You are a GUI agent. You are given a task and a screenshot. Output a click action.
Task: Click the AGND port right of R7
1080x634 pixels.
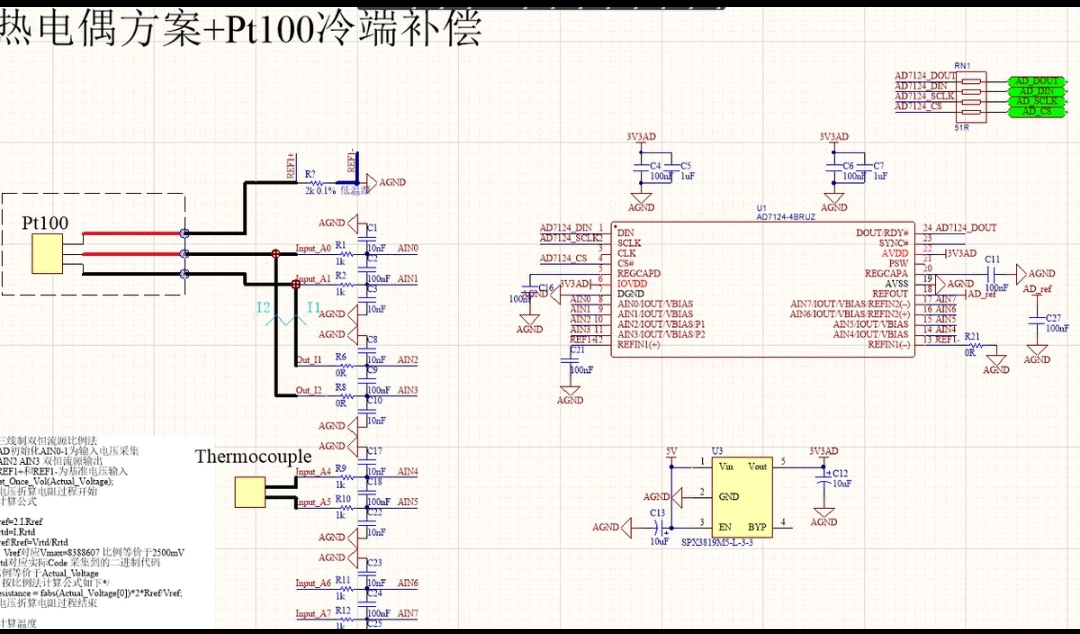[x=385, y=182]
